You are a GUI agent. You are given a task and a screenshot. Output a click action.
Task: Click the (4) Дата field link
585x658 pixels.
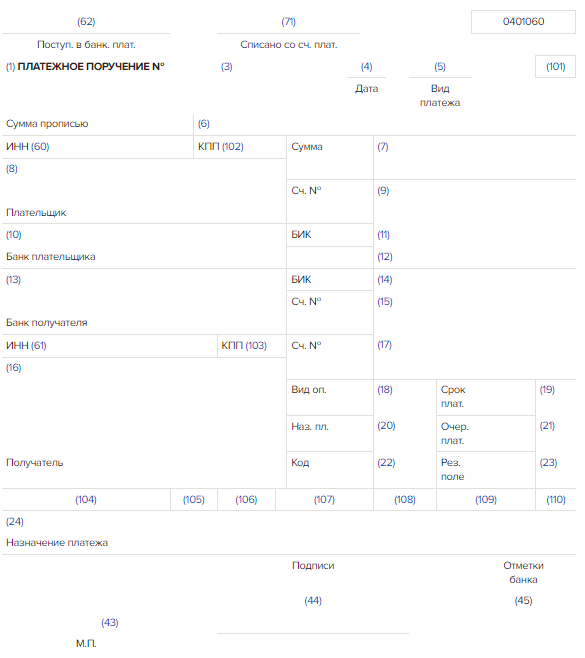click(366, 66)
